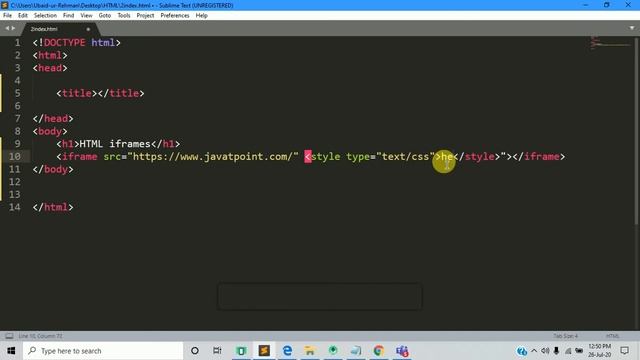
Task: Click the taskbar search box
Action: (103, 351)
